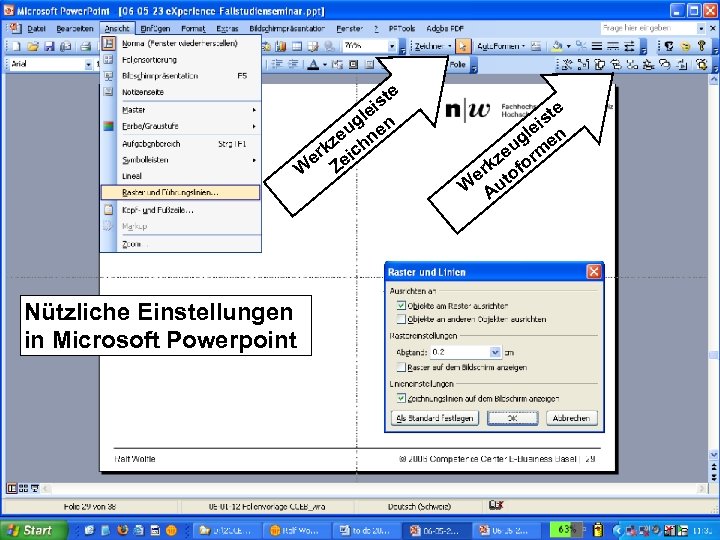This screenshot has width=720, height=540.
Task: Click the Frage hier eingeben help field
Action: click(649, 28)
